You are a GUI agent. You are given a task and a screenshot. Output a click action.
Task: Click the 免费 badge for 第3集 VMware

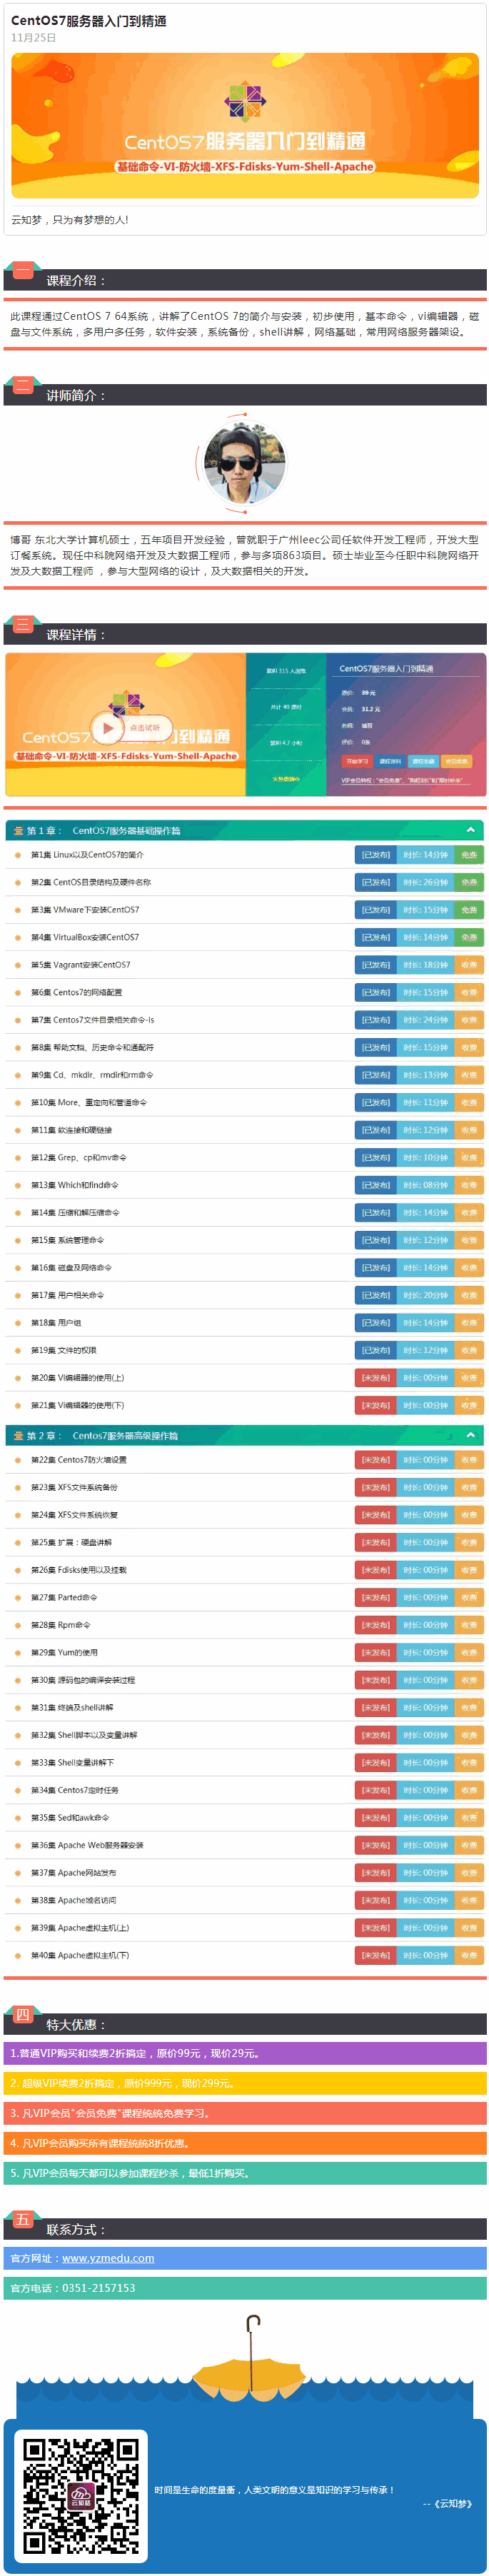pyautogui.click(x=469, y=910)
